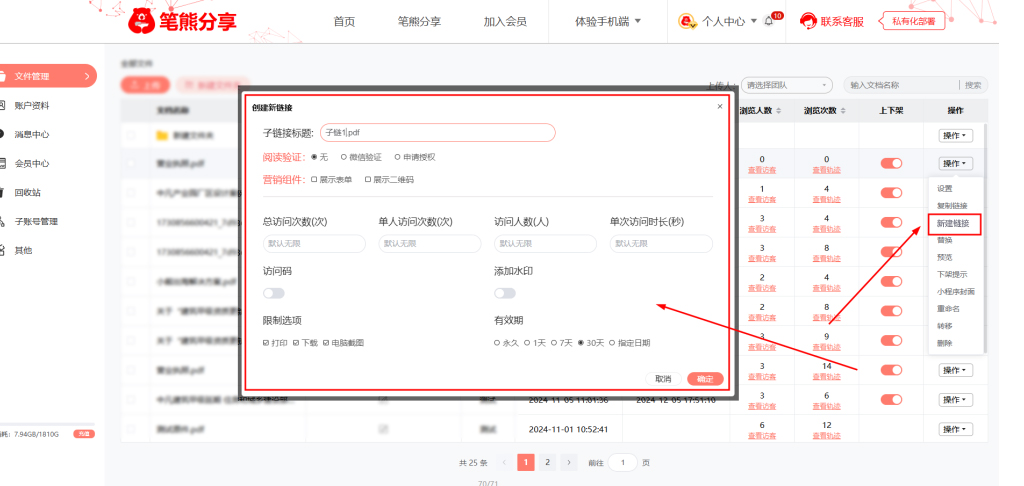Click the 子链接标题 input field
Screen dimensions: 1024x486
(x=438, y=133)
